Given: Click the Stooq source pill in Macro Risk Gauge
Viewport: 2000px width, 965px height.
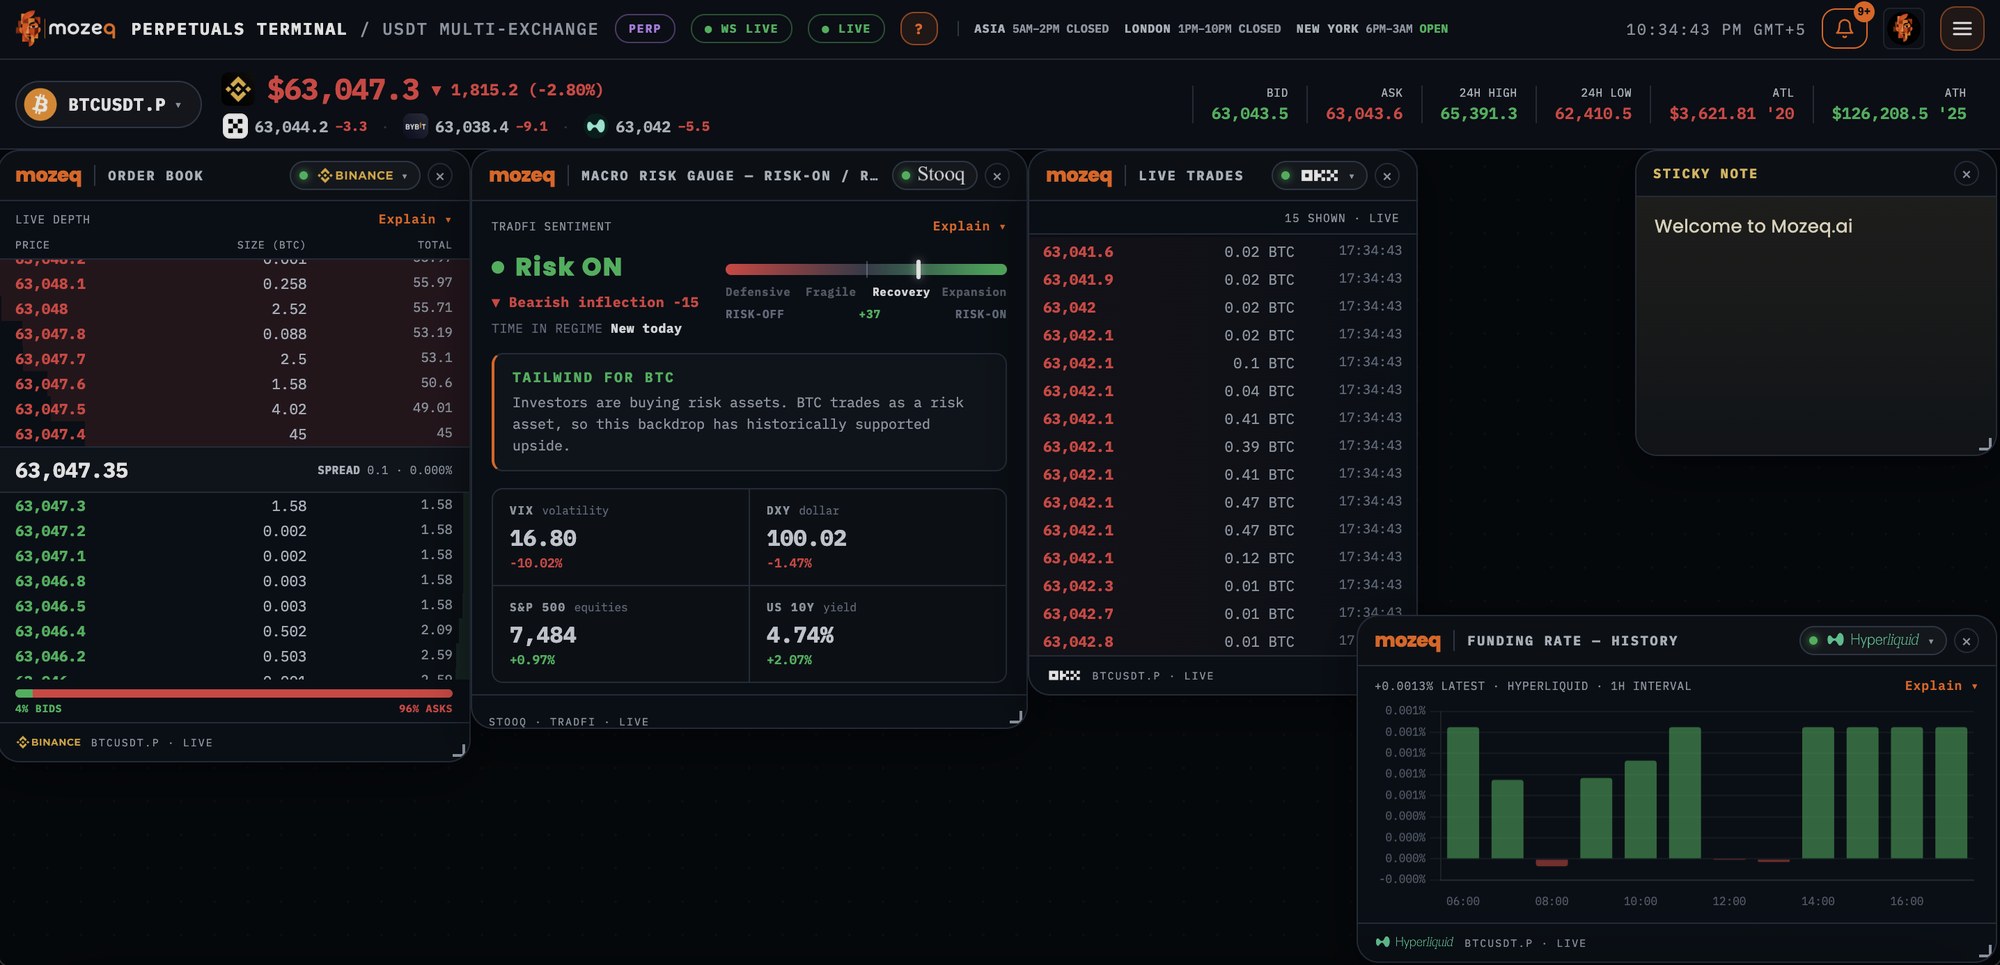Looking at the screenshot, I should tap(934, 175).
